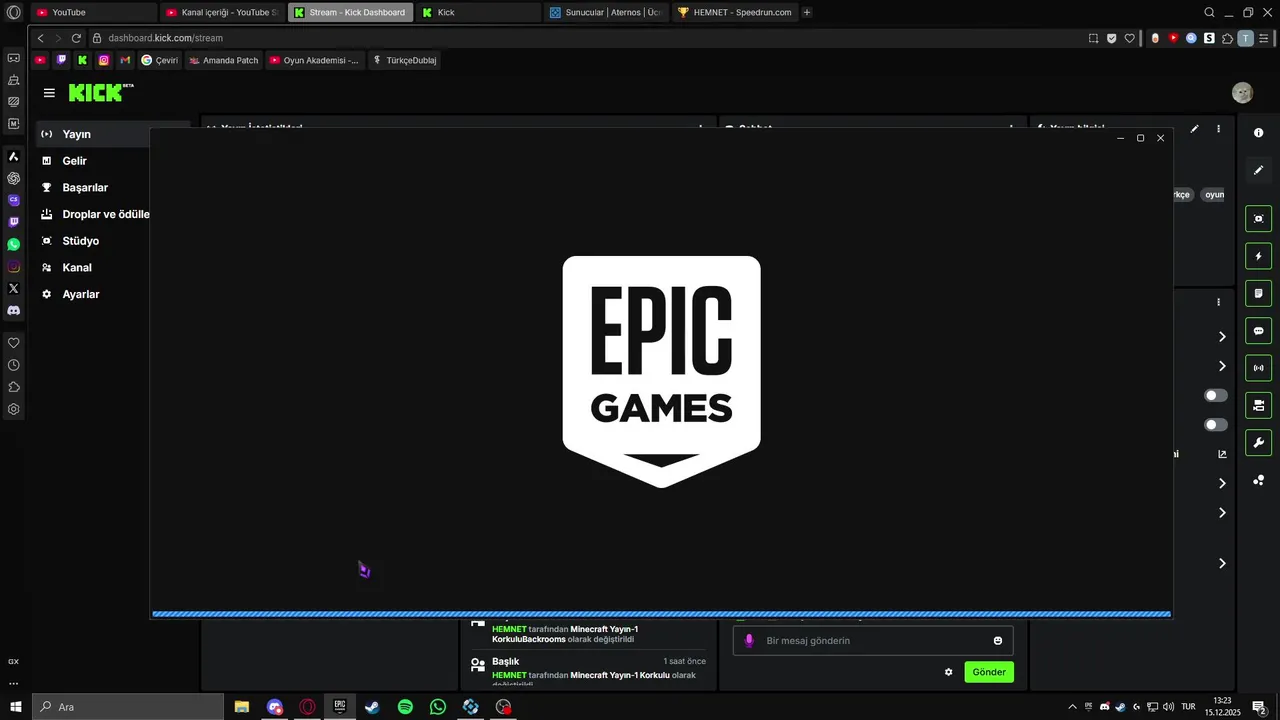The width and height of the screenshot is (1280, 720).
Task: Toggle the lower switch in right panel
Action: pyautogui.click(x=1215, y=425)
